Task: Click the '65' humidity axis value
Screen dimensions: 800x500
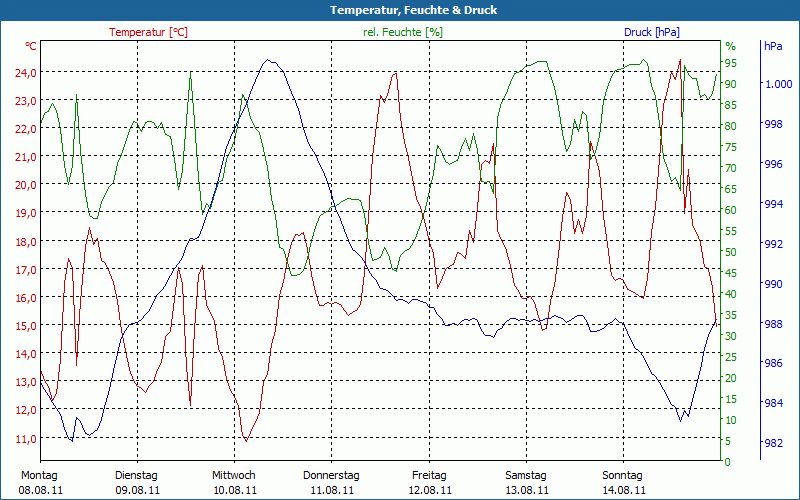Action: coord(731,189)
